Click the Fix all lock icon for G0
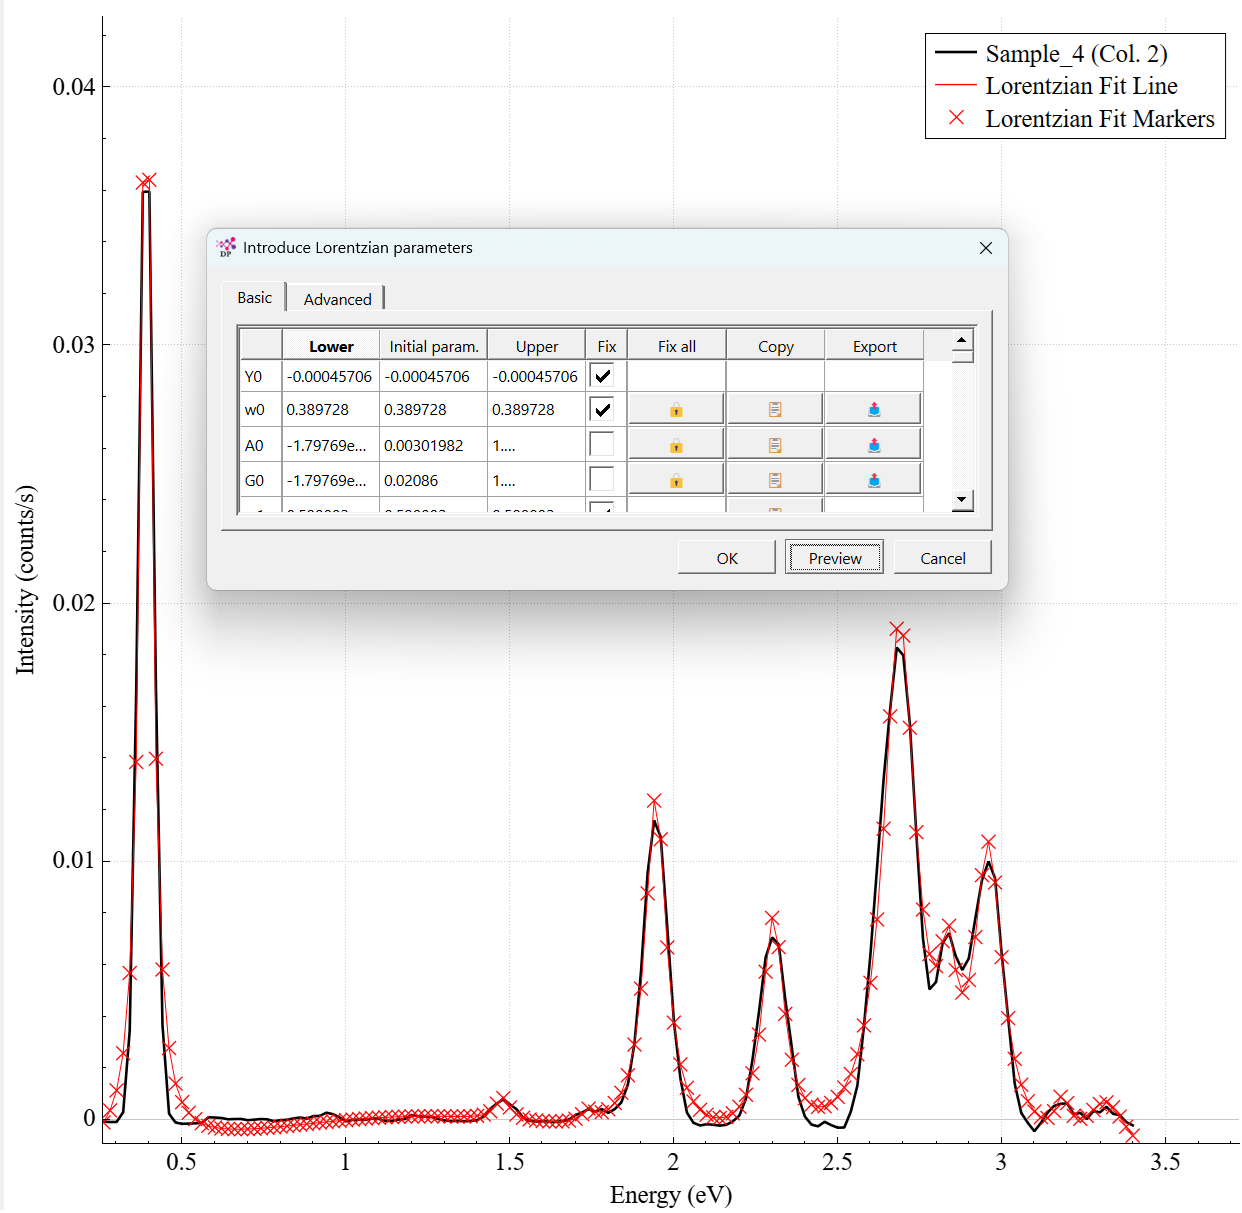The width and height of the screenshot is (1242, 1213). (x=676, y=478)
